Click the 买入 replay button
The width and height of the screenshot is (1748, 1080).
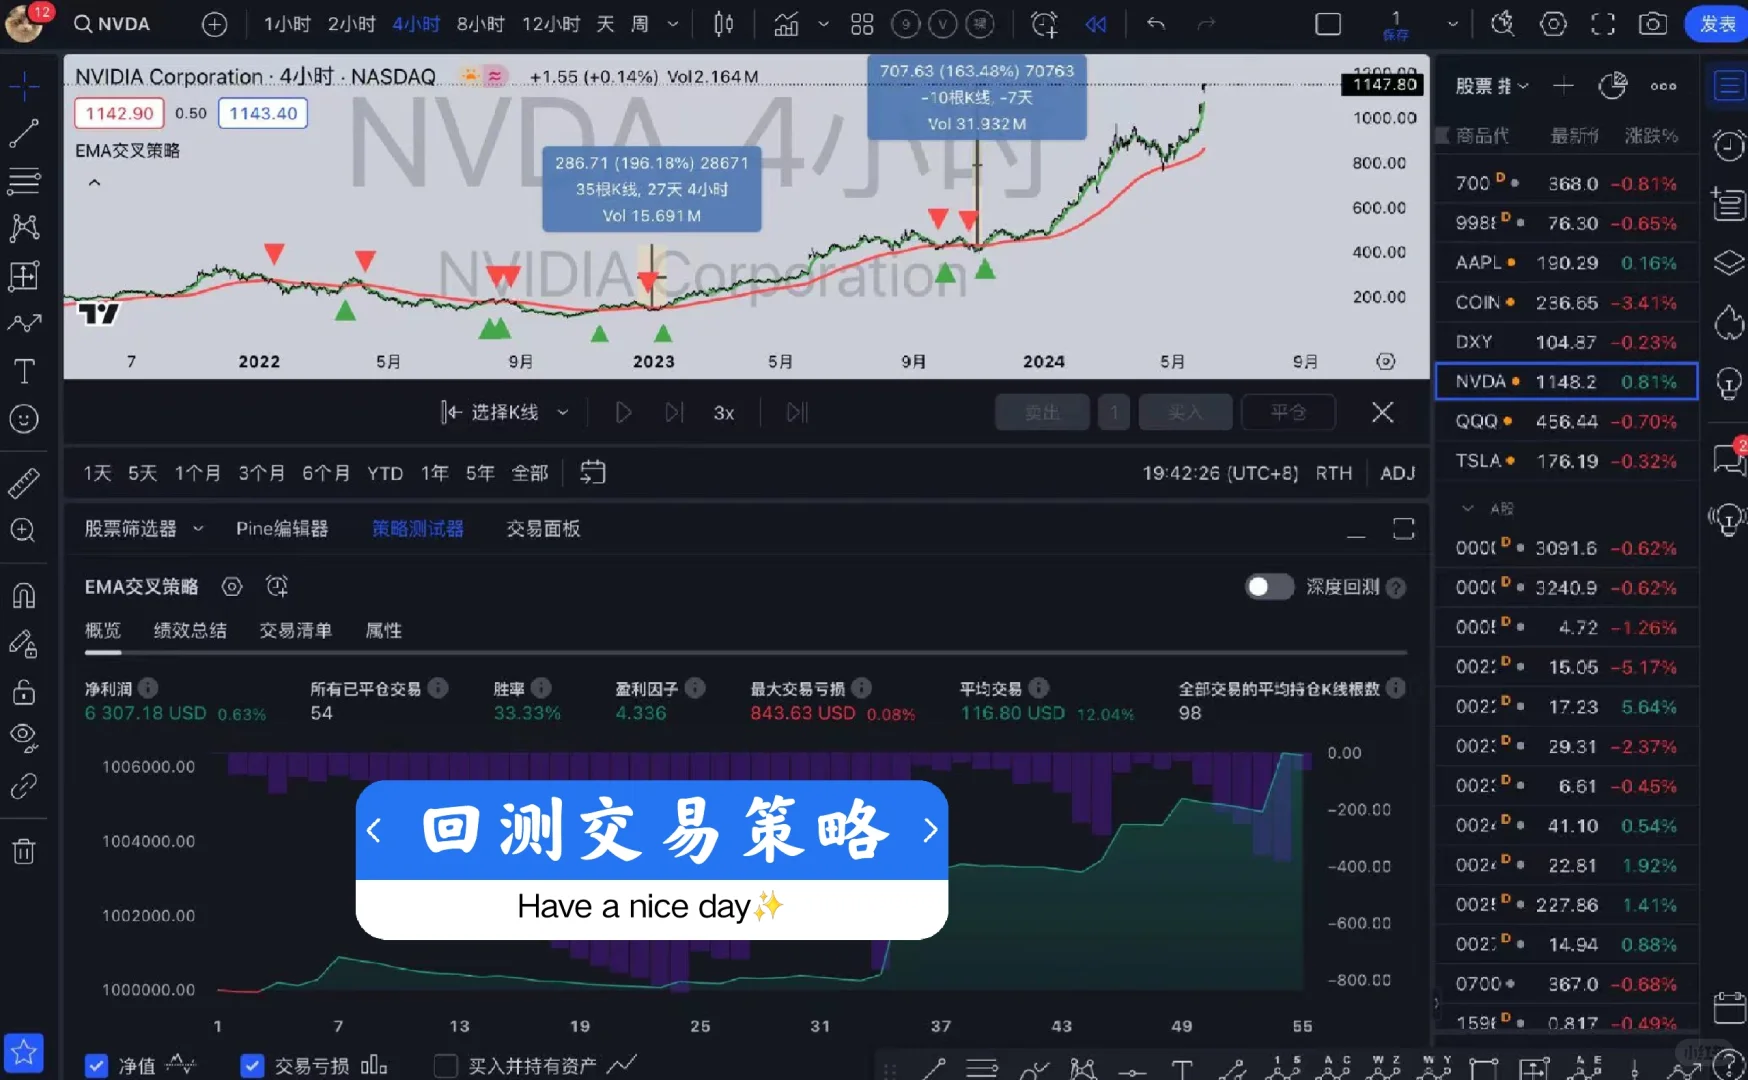coord(1186,412)
